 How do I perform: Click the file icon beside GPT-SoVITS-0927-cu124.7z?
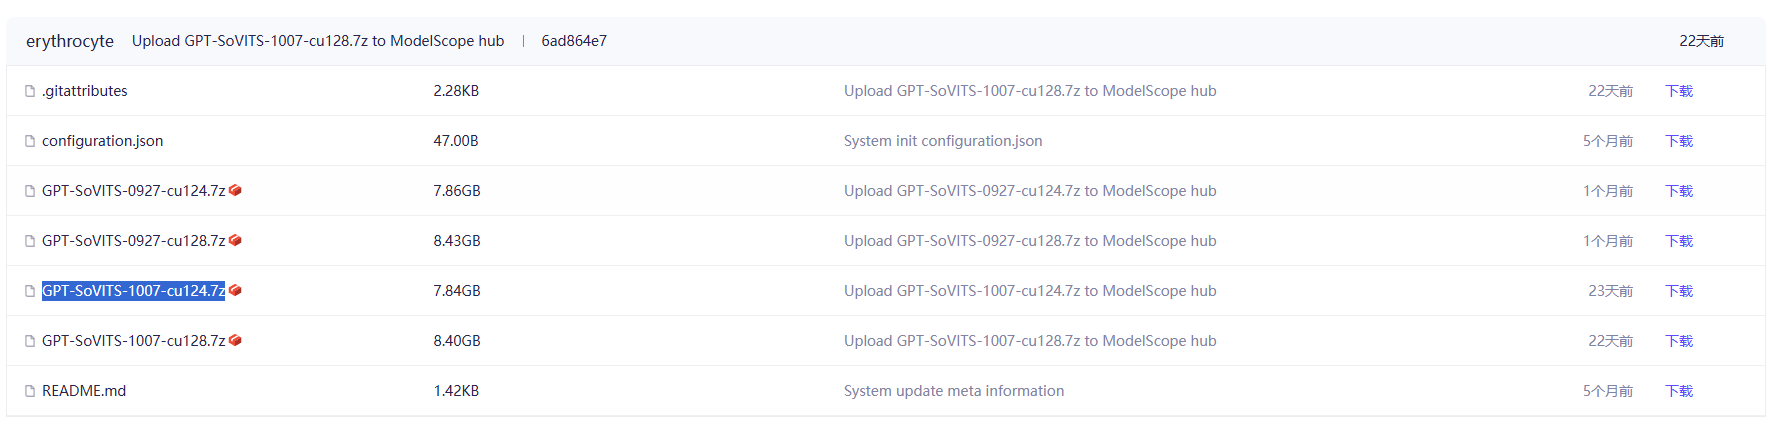point(30,191)
